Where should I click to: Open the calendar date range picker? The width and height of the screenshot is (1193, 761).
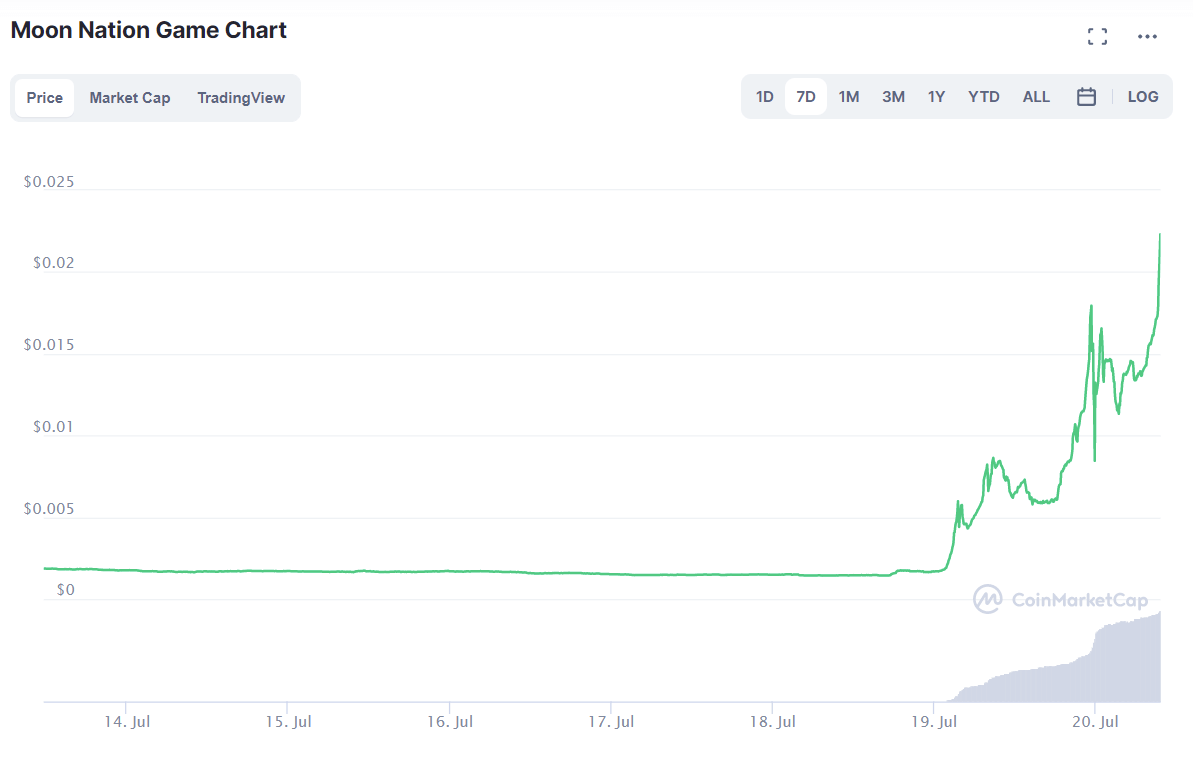(1086, 97)
